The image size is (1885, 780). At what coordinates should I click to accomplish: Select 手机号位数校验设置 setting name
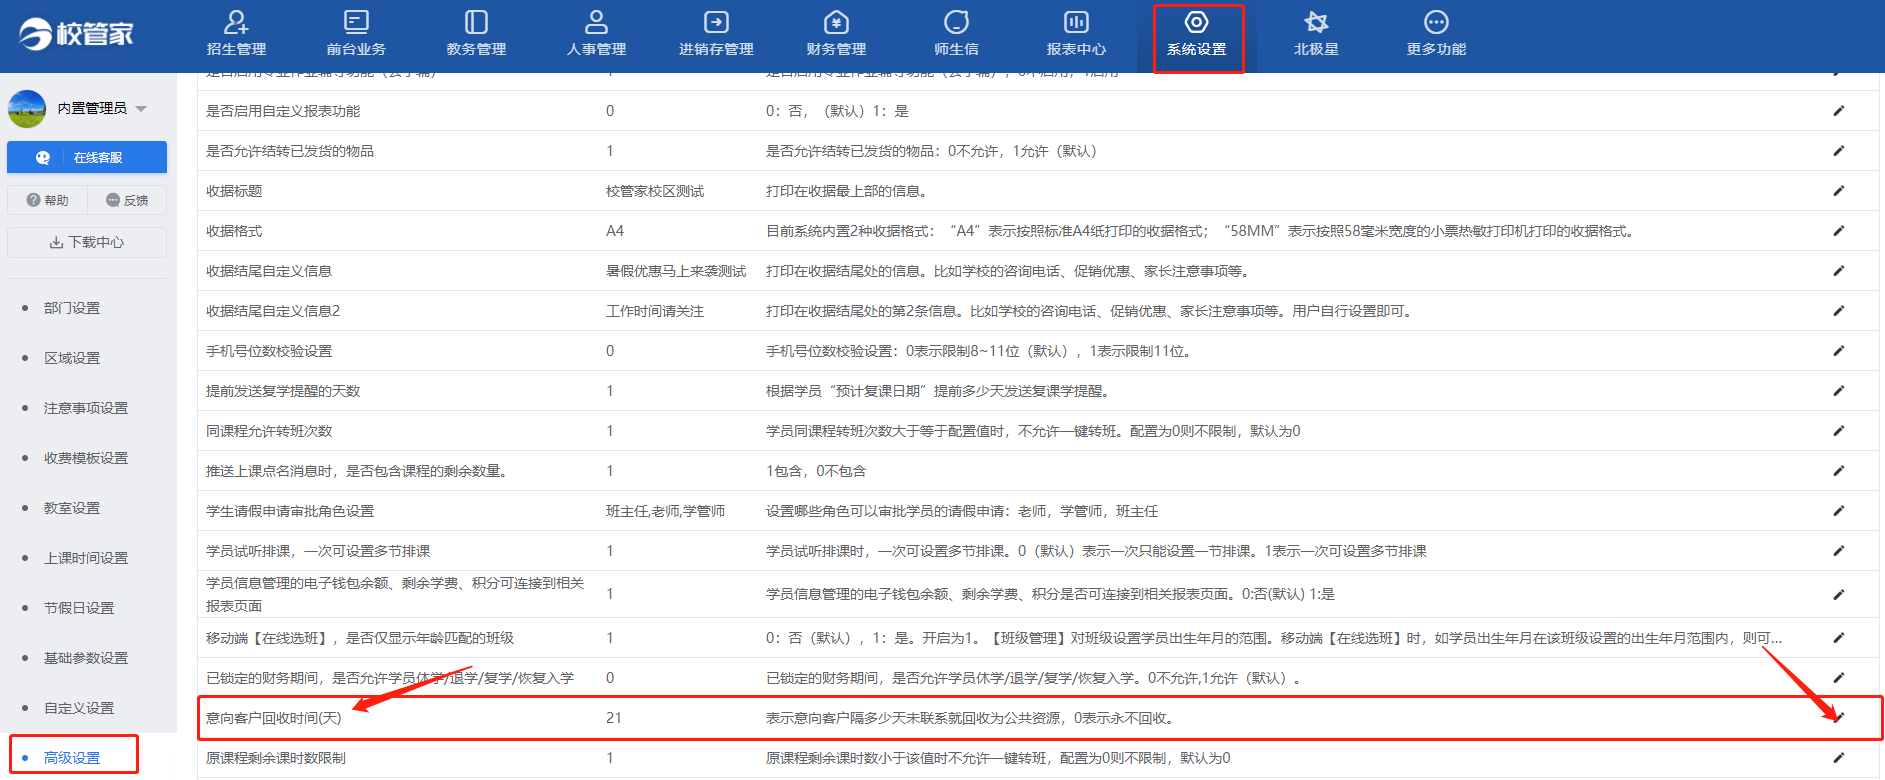268,351
